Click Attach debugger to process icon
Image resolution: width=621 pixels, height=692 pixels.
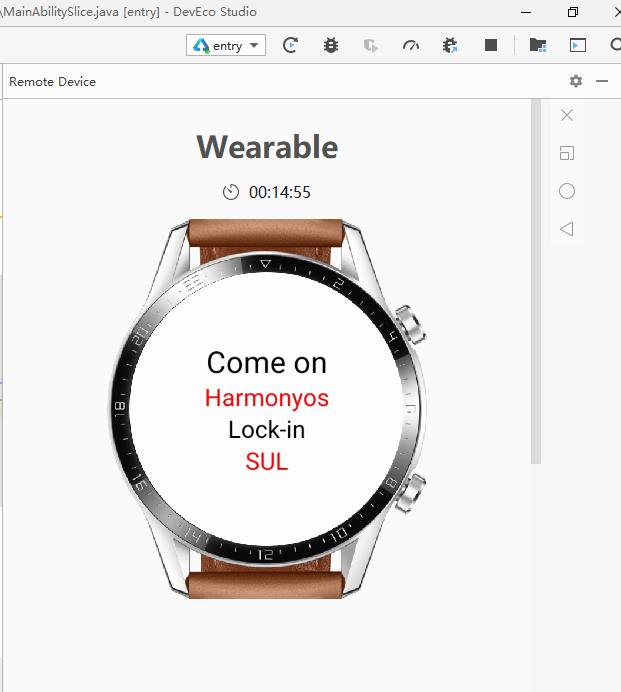[x=450, y=45]
